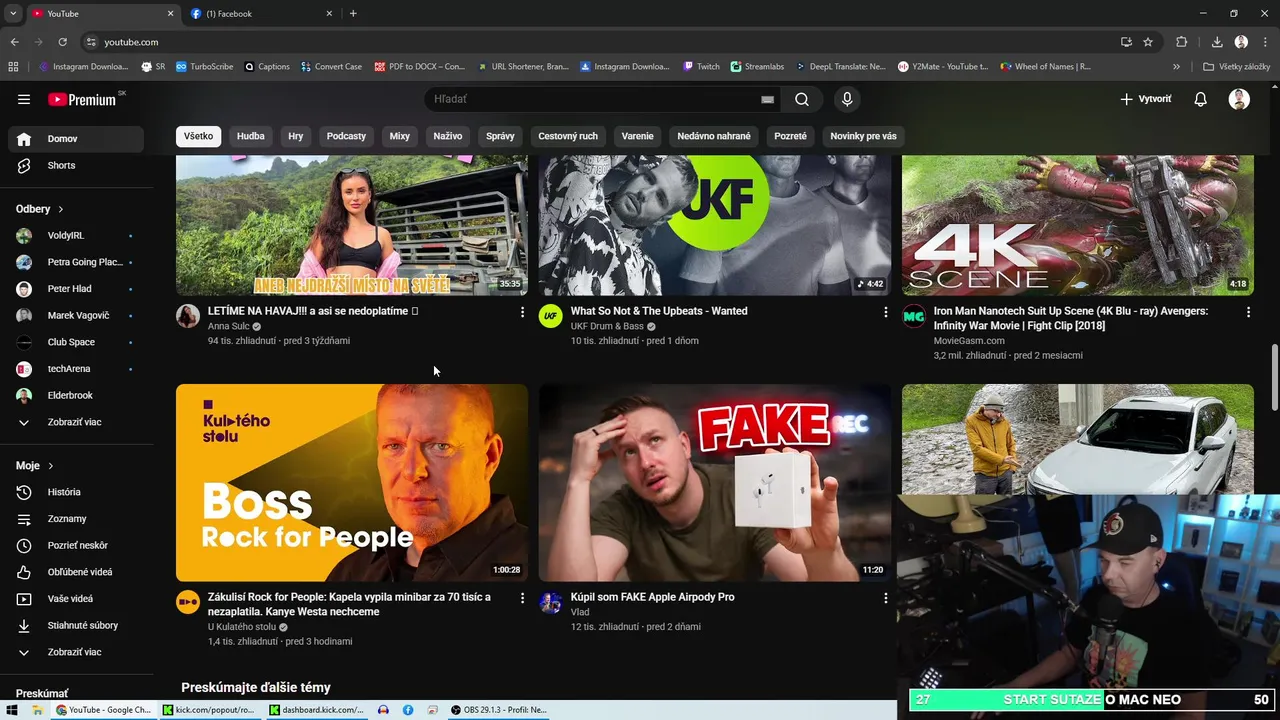This screenshot has width=1280, height=720.
Task: Select the Hudba filter chip
Action: pos(251,136)
